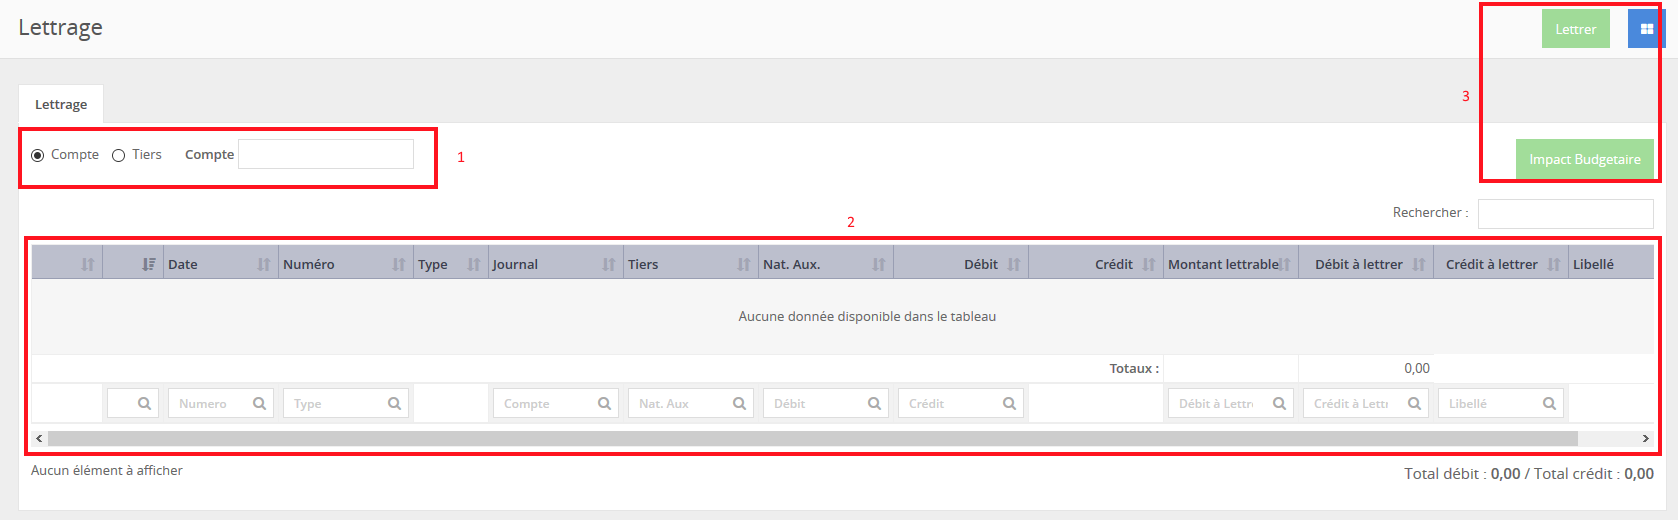1678x520 pixels.
Task: Click horizontal scrollbar right arrow
Action: [x=1645, y=439]
